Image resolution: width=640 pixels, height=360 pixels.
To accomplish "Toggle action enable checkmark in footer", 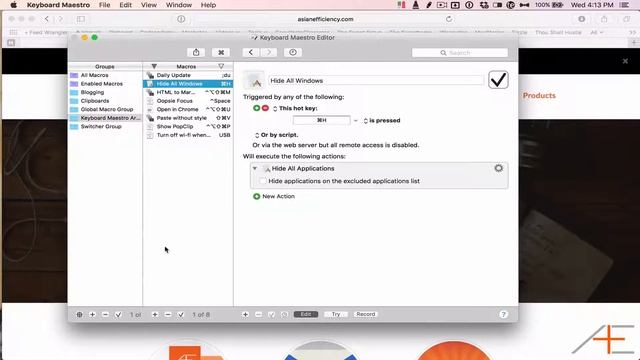I will [271, 314].
